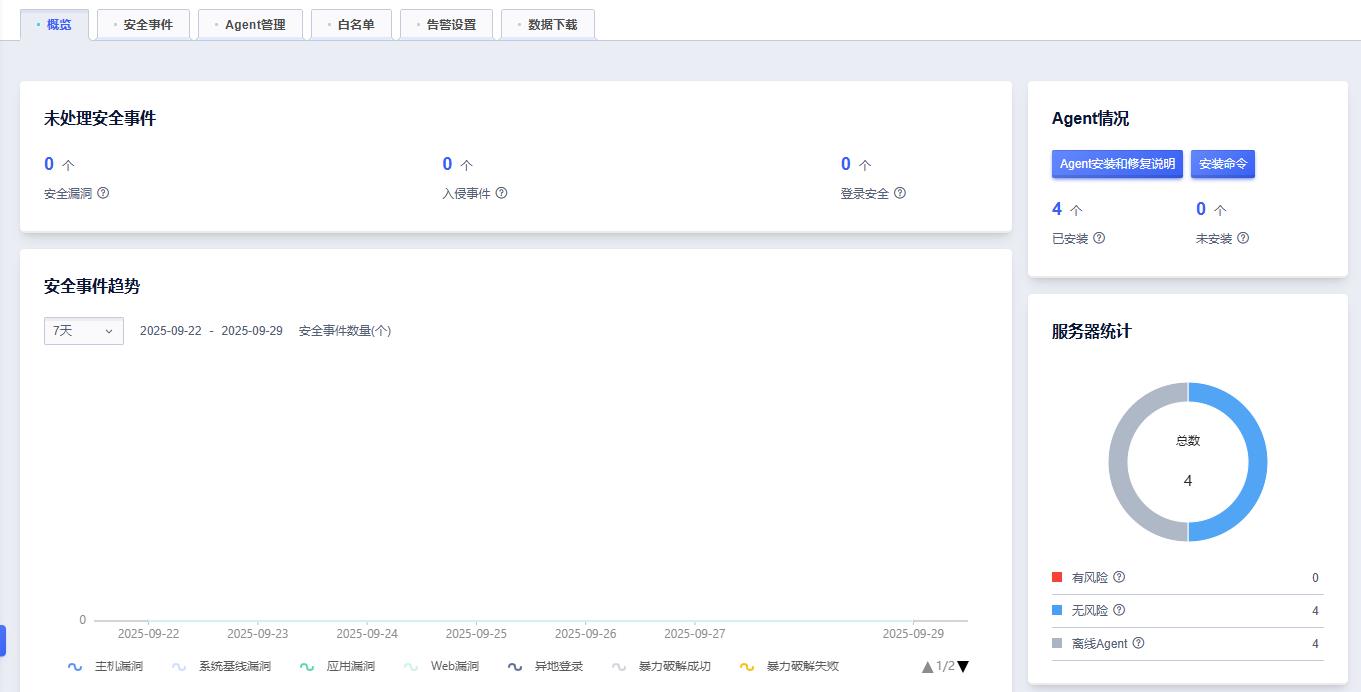
Task: Click help icon beside 已安装
Action: pyautogui.click(x=1099, y=238)
